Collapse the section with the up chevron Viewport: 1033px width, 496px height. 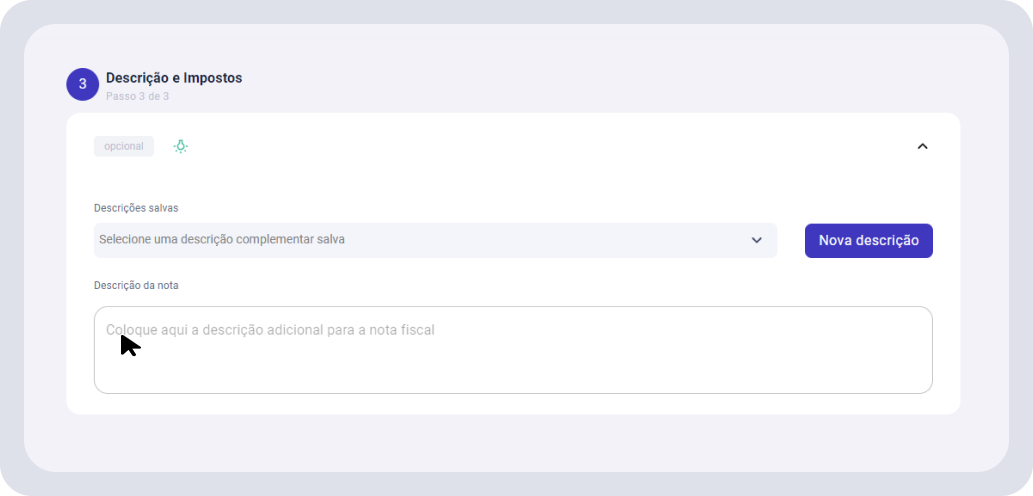[x=922, y=146]
